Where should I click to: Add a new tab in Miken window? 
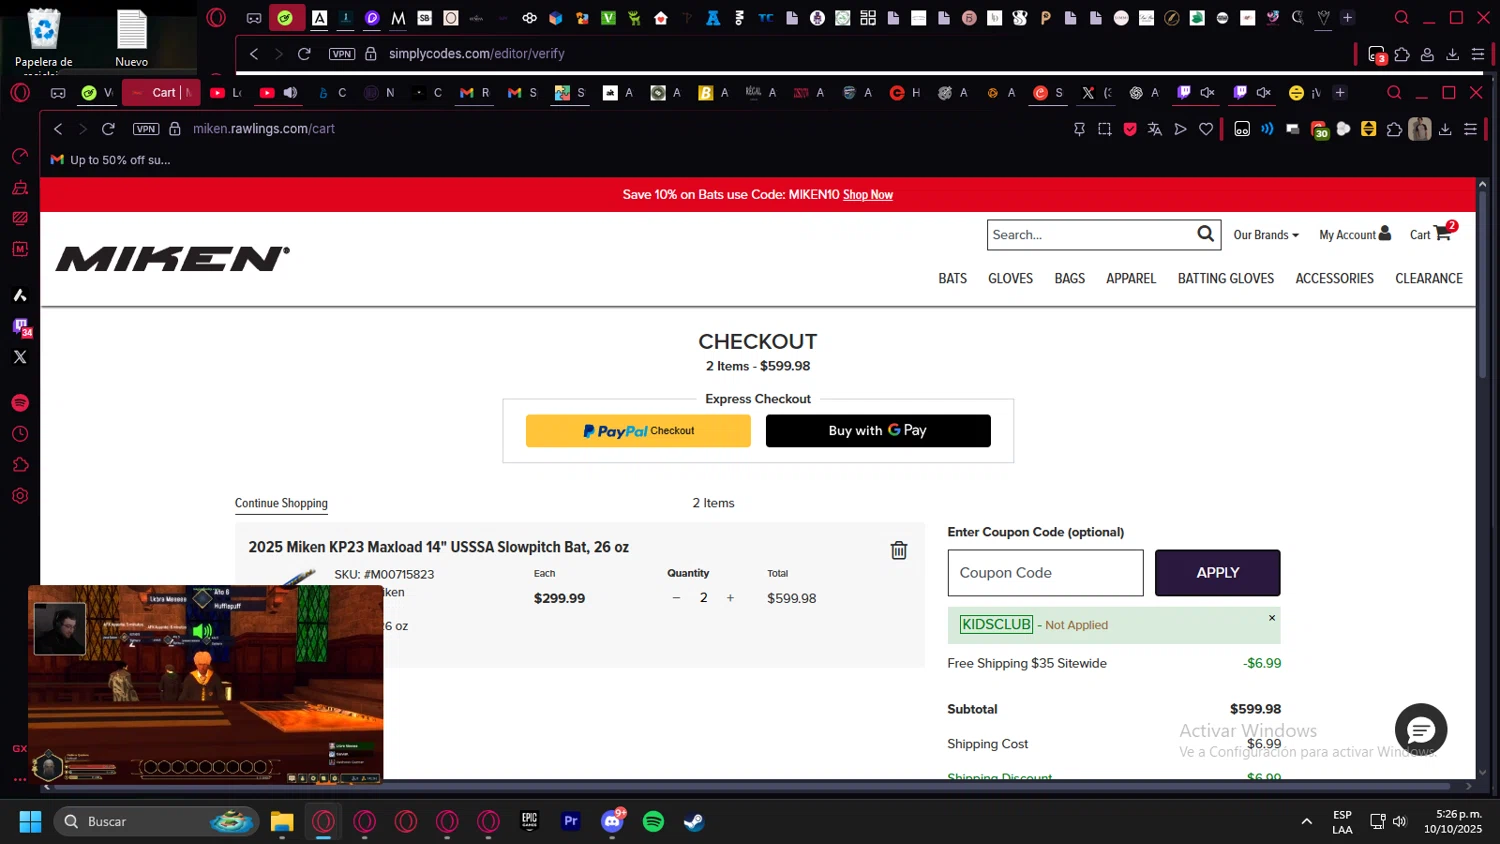1340,93
